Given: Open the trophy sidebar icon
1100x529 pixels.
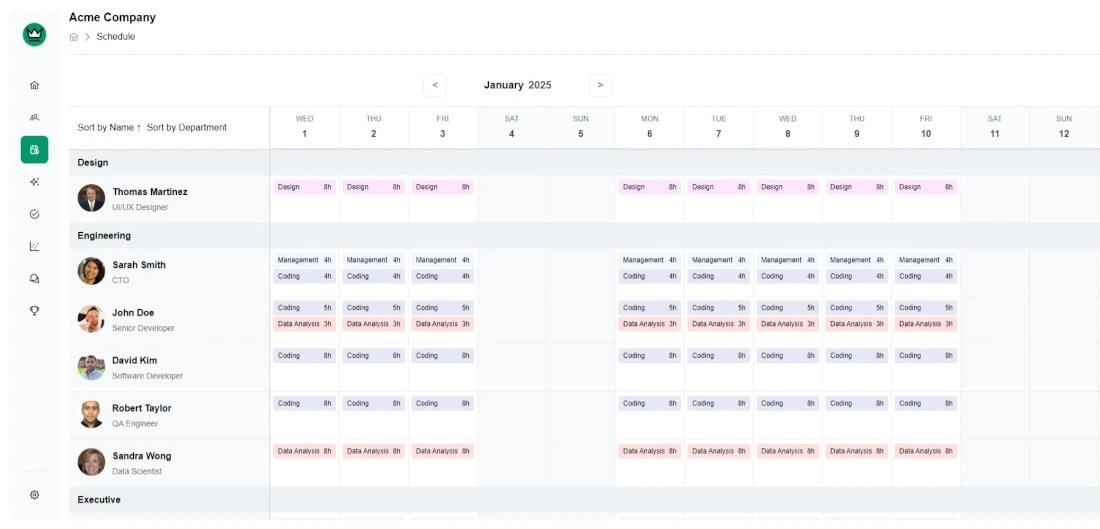Looking at the screenshot, I should 34,311.
